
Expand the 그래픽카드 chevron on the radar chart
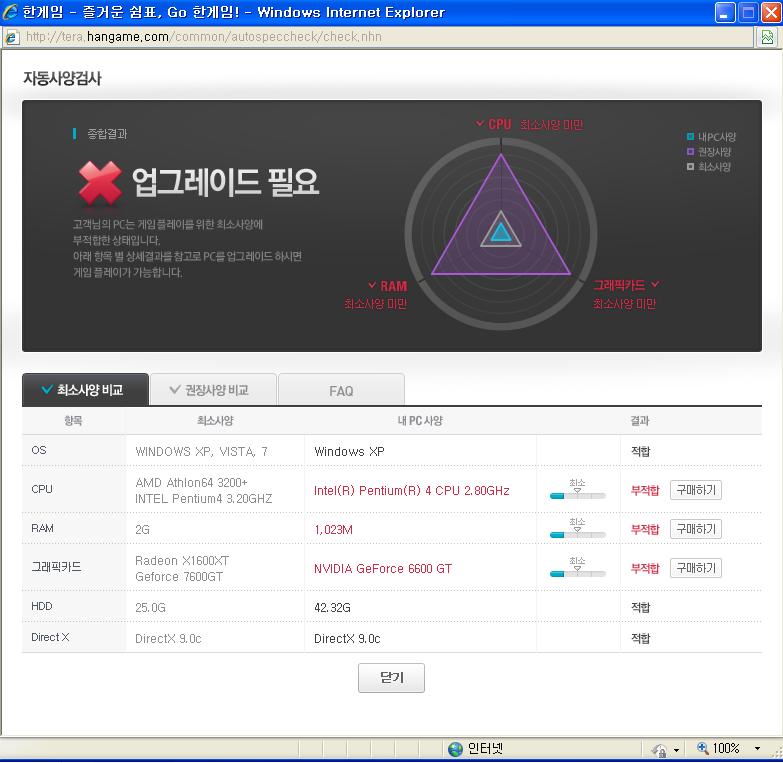(655, 284)
